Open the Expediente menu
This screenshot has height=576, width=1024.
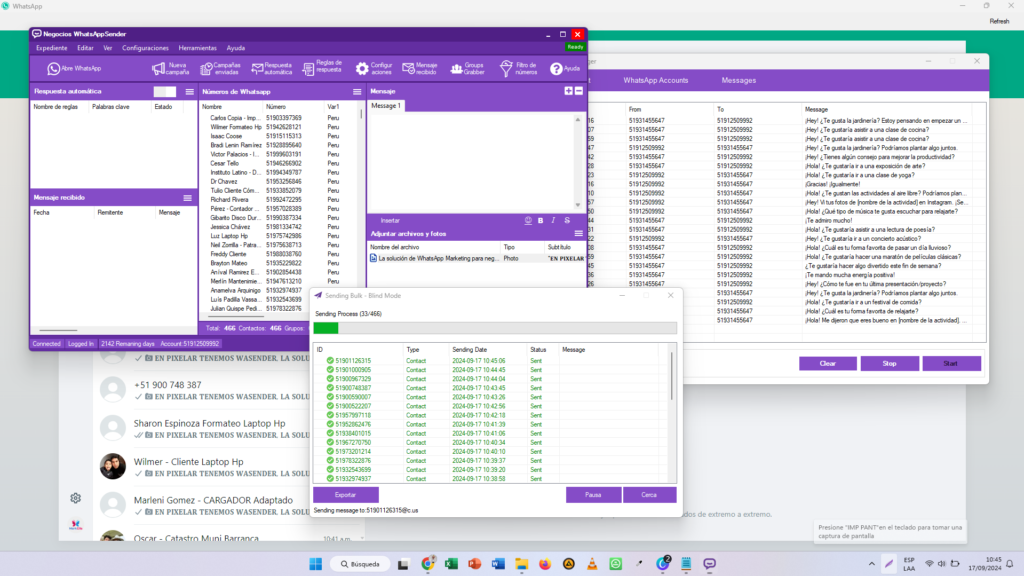point(52,48)
